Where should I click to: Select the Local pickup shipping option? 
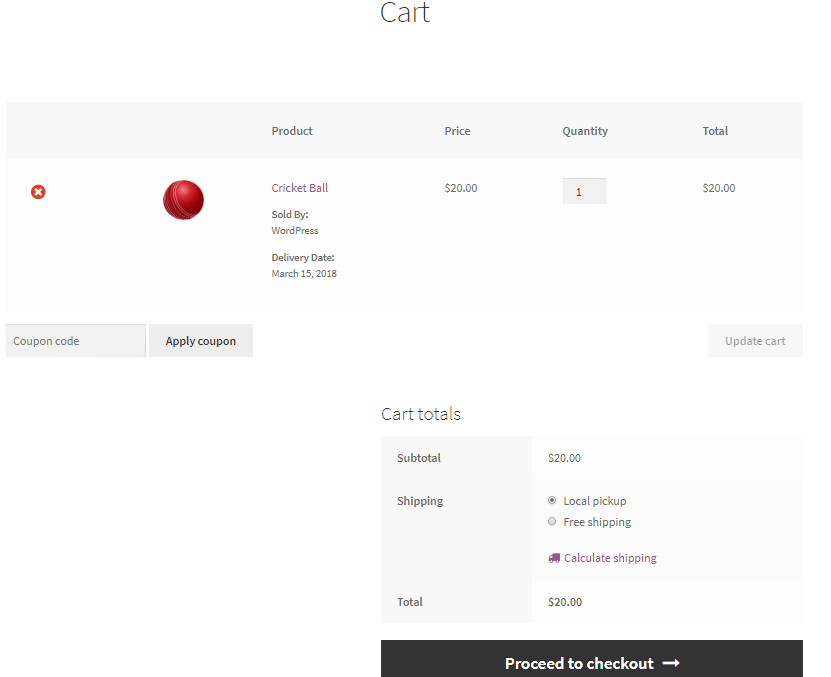click(x=552, y=500)
